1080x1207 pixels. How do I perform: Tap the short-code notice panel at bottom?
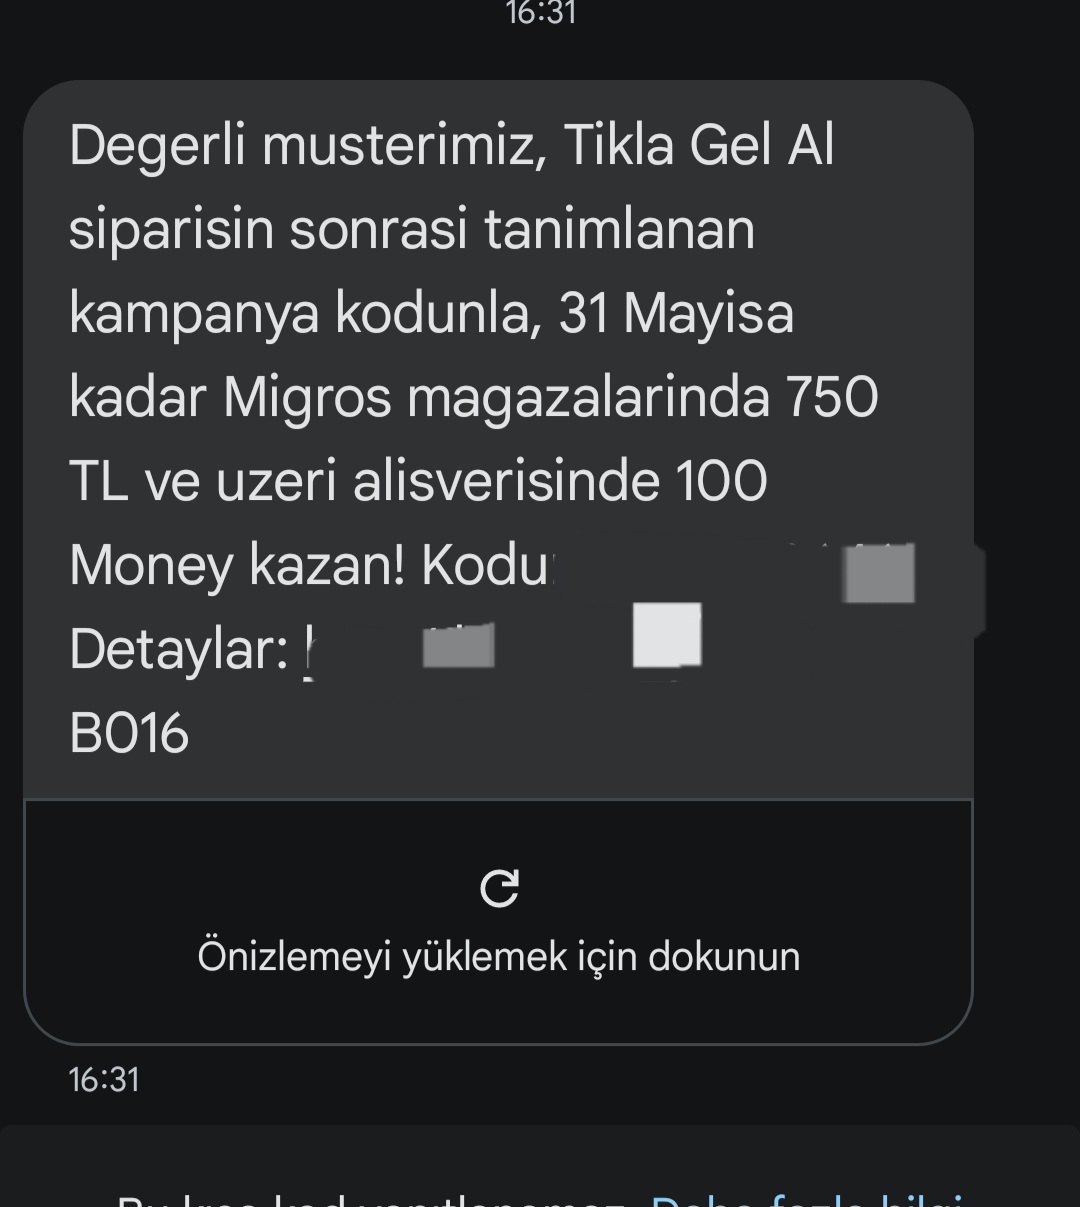click(540, 1166)
